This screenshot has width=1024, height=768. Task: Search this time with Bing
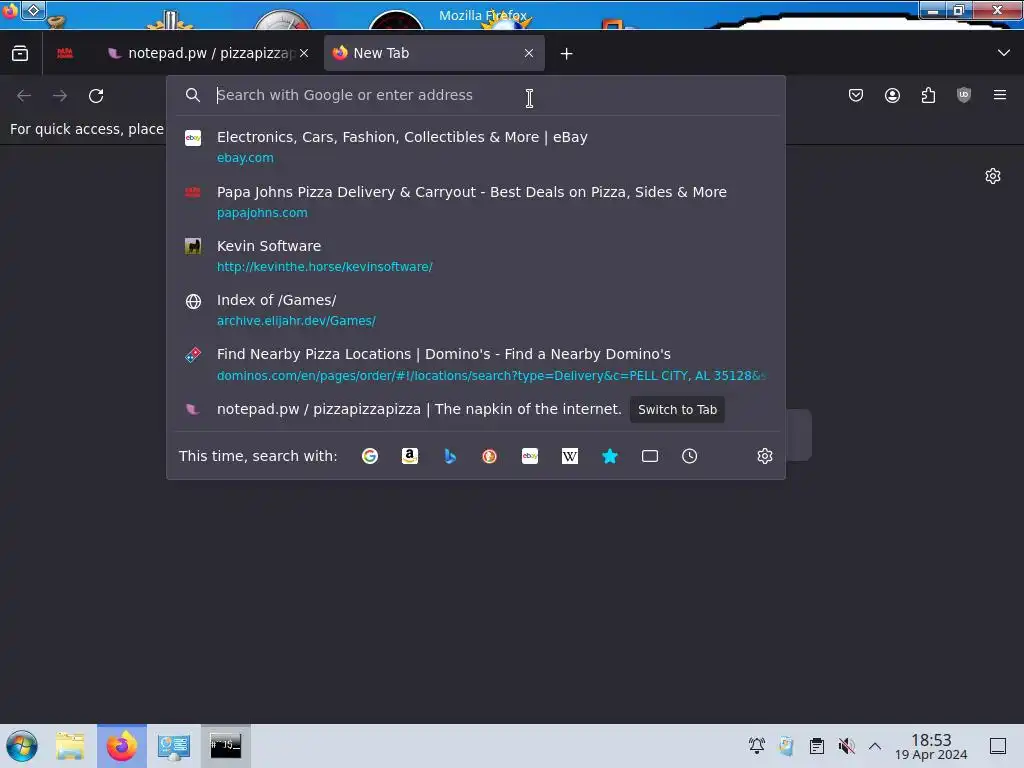(450, 456)
